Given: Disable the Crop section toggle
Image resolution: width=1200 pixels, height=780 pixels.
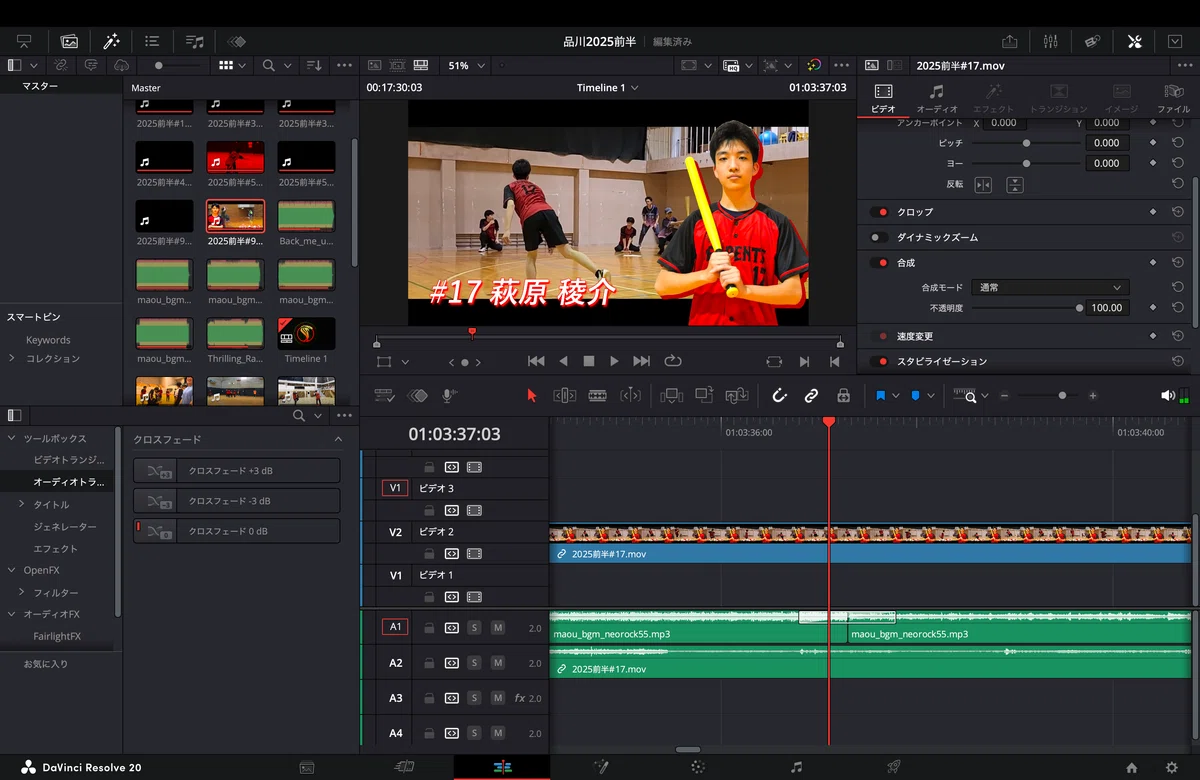Looking at the screenshot, I should [x=879, y=212].
